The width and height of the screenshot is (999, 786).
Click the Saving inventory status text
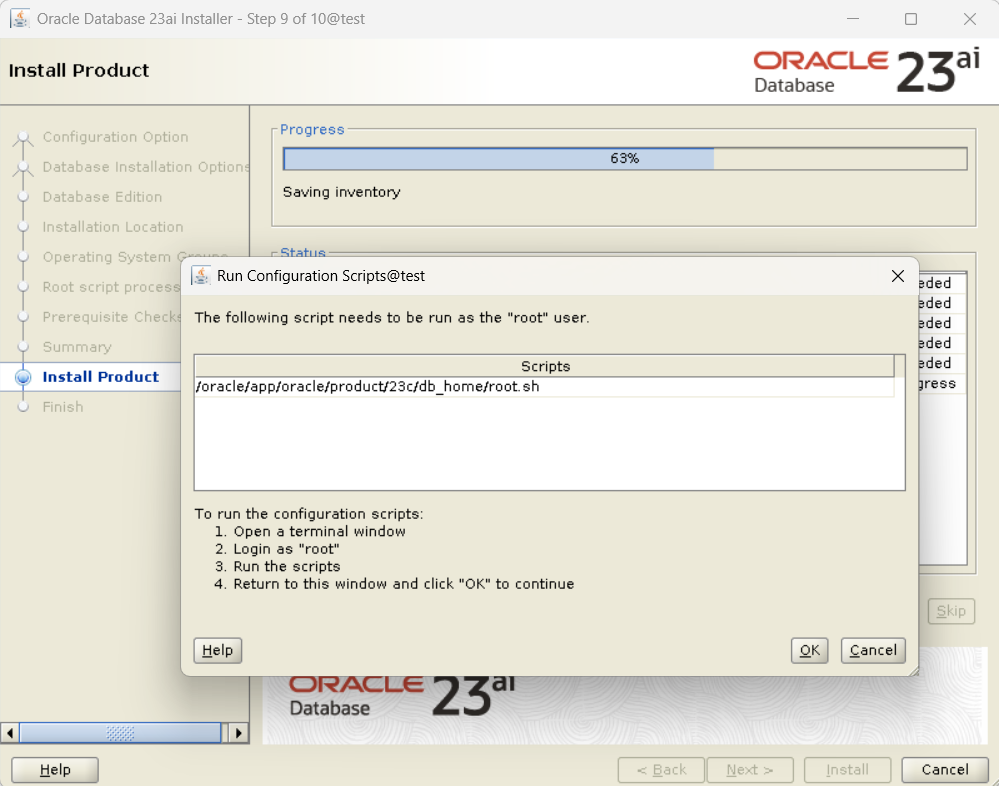pyautogui.click(x=341, y=192)
